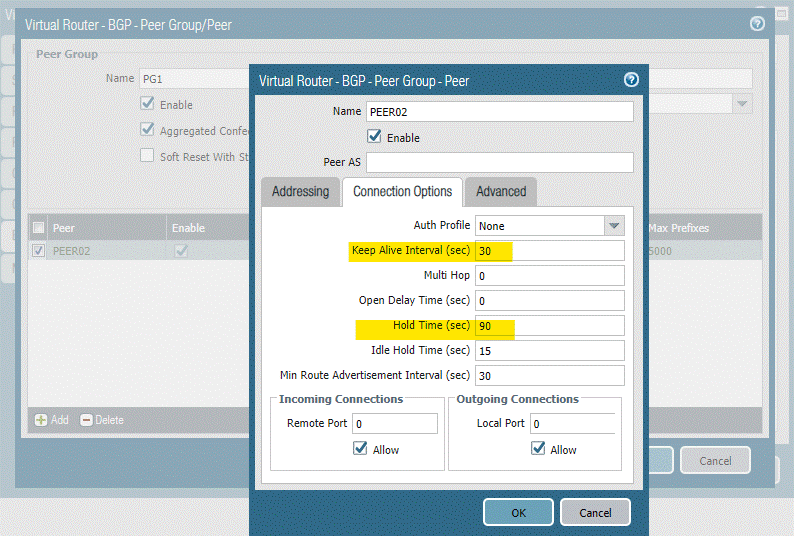The width and height of the screenshot is (794, 536).
Task: Click Cancel in the Peer dialog
Action: [596, 512]
